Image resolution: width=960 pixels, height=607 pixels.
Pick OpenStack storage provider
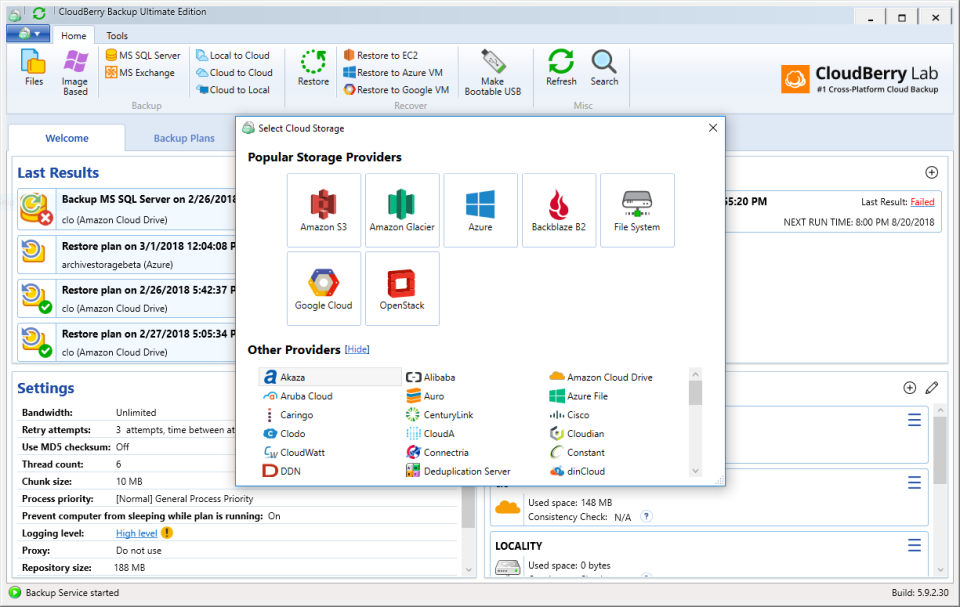401,288
